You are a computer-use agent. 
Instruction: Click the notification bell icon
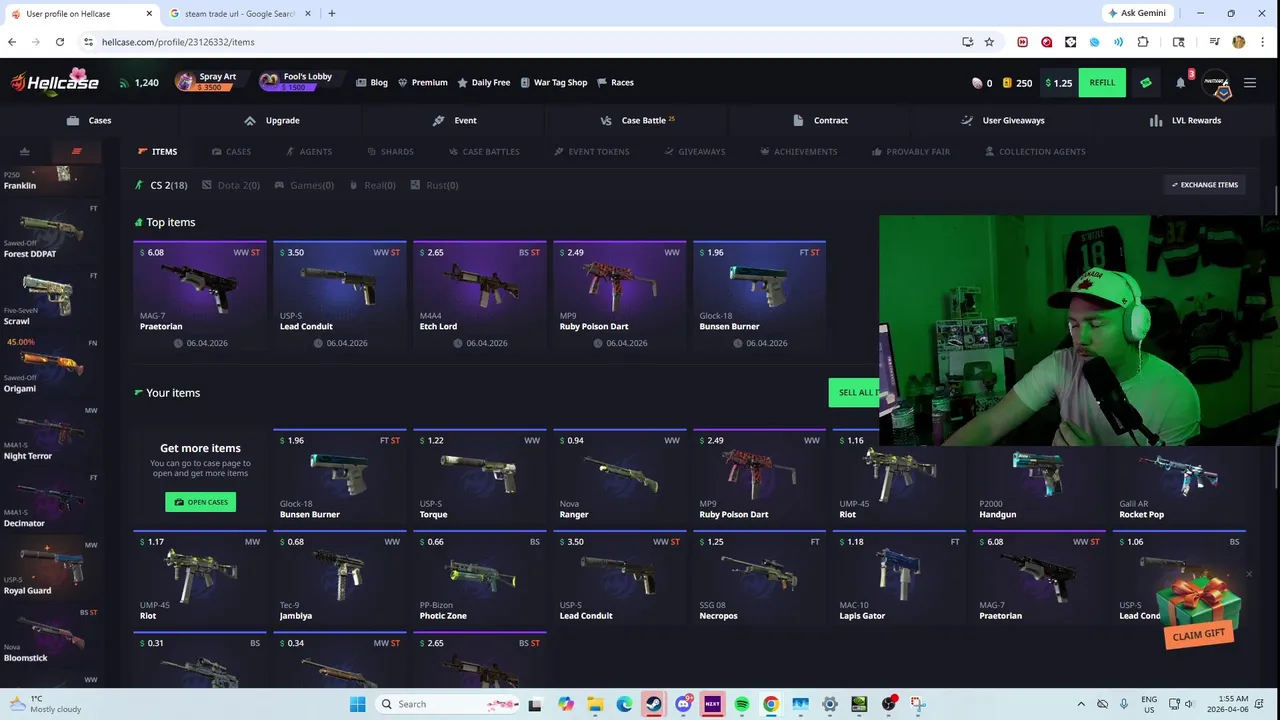point(1181,82)
